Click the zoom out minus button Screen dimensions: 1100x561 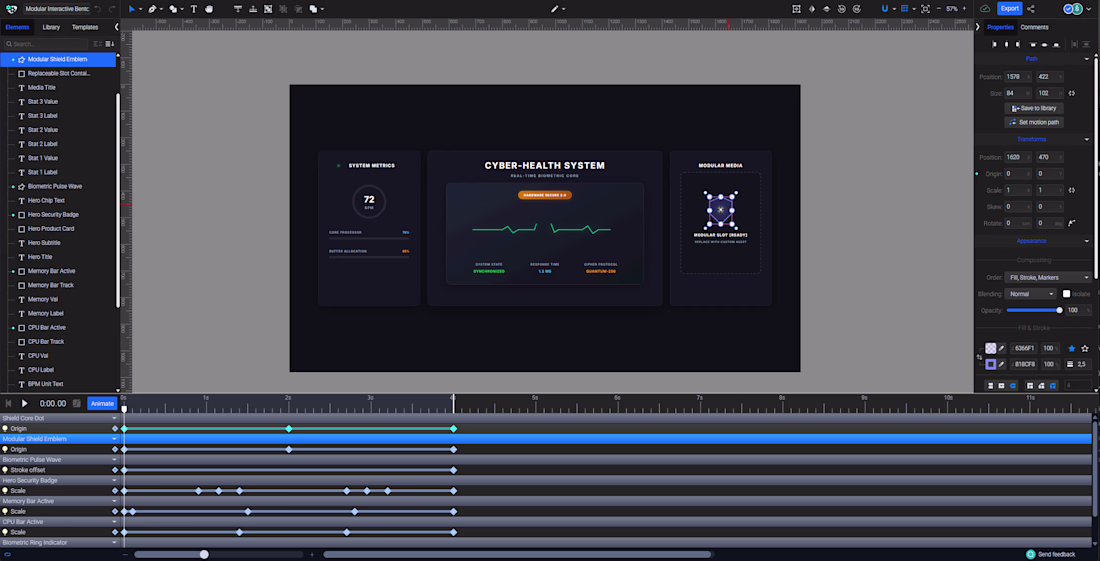coord(940,9)
